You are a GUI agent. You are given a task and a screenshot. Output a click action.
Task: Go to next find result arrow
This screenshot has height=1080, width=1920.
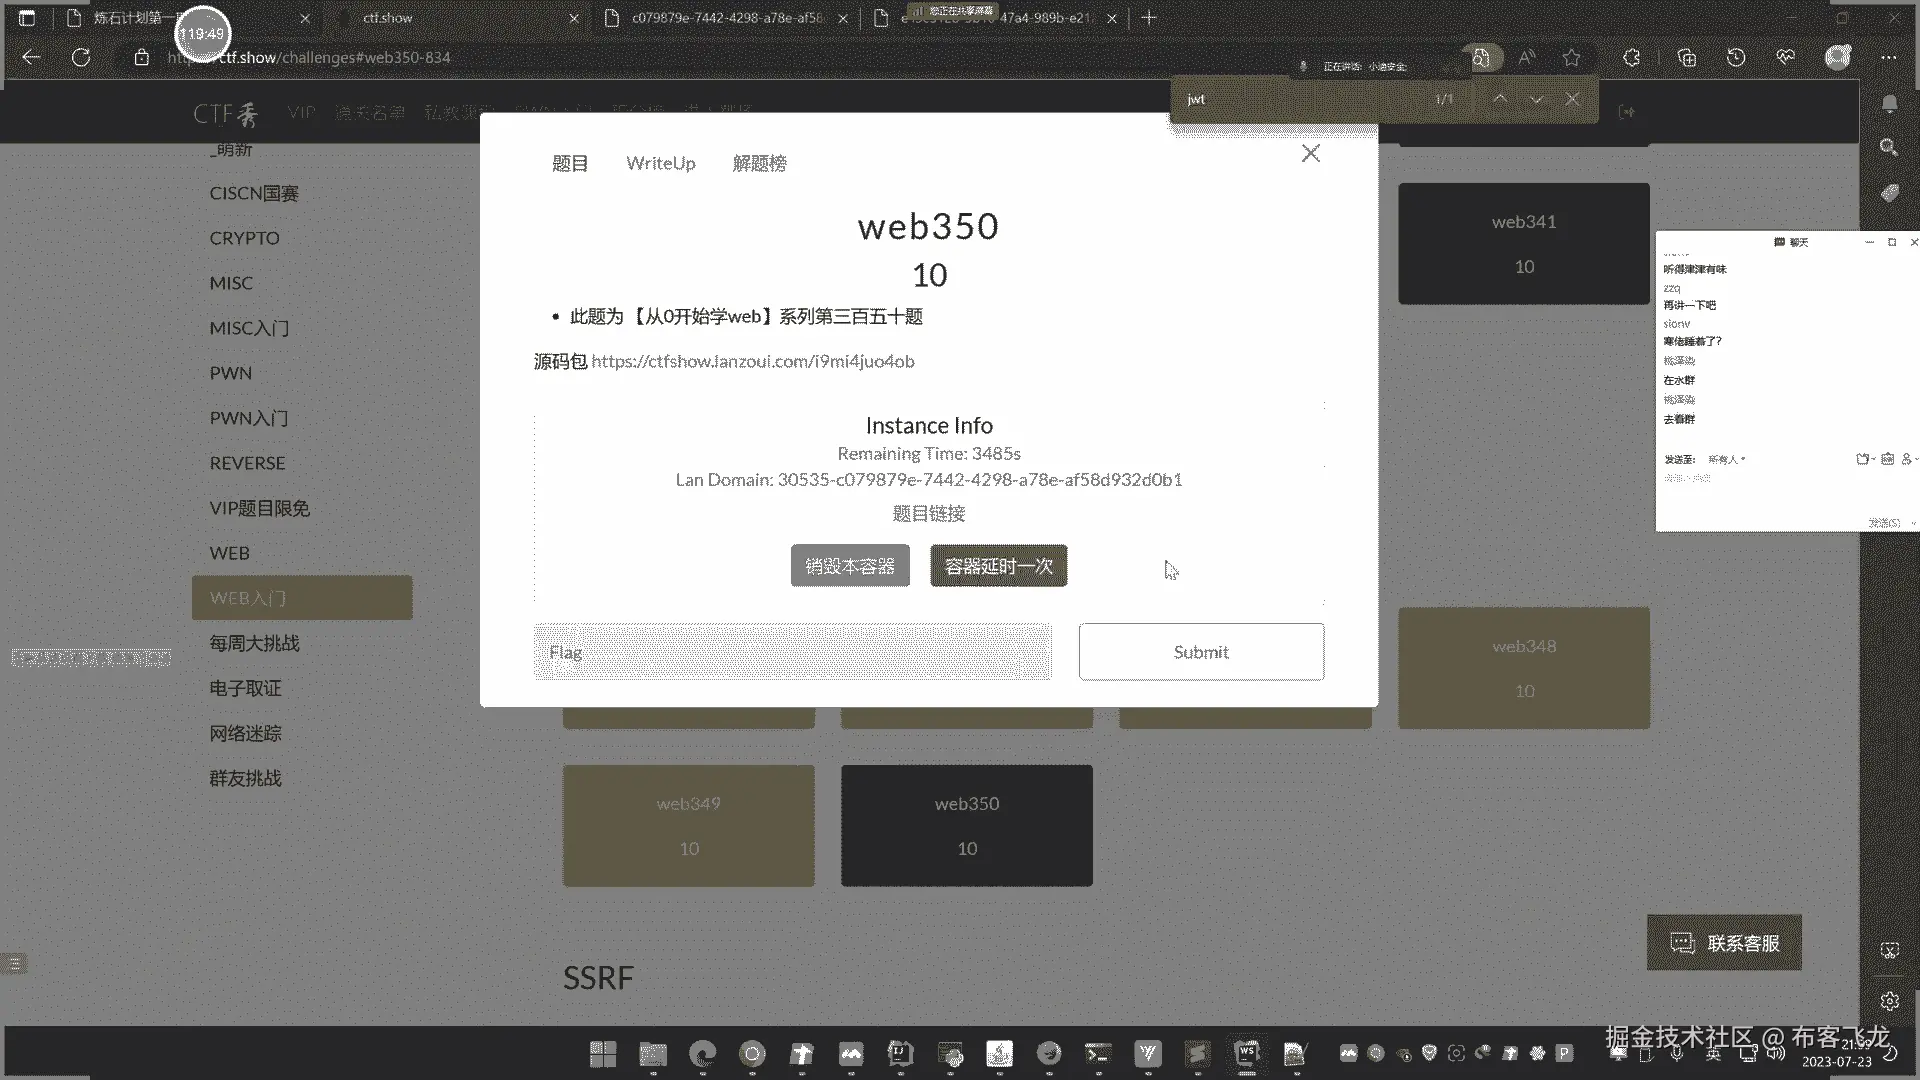tap(1536, 99)
